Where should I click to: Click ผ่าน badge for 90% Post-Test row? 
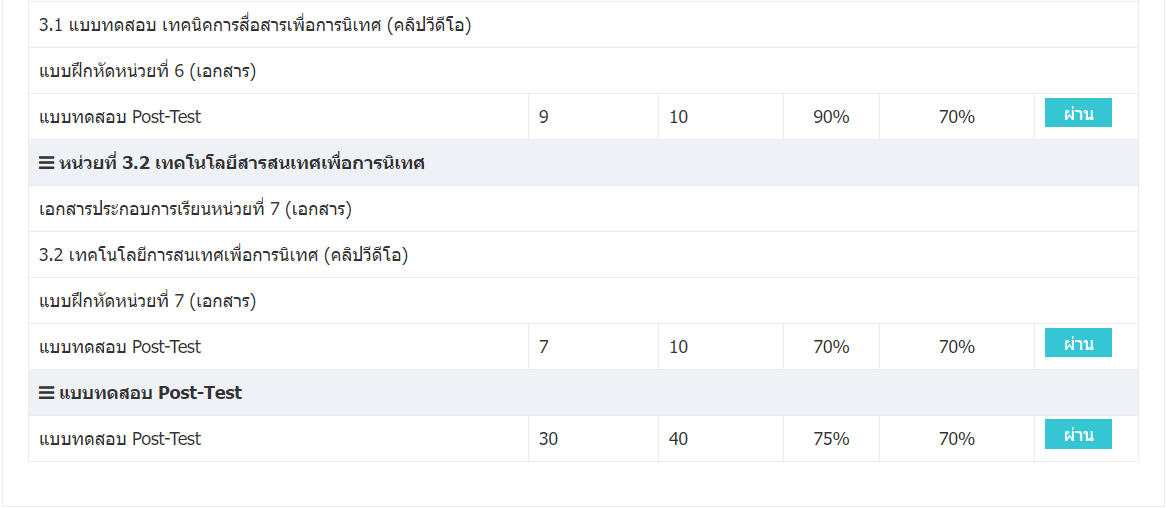1078,113
